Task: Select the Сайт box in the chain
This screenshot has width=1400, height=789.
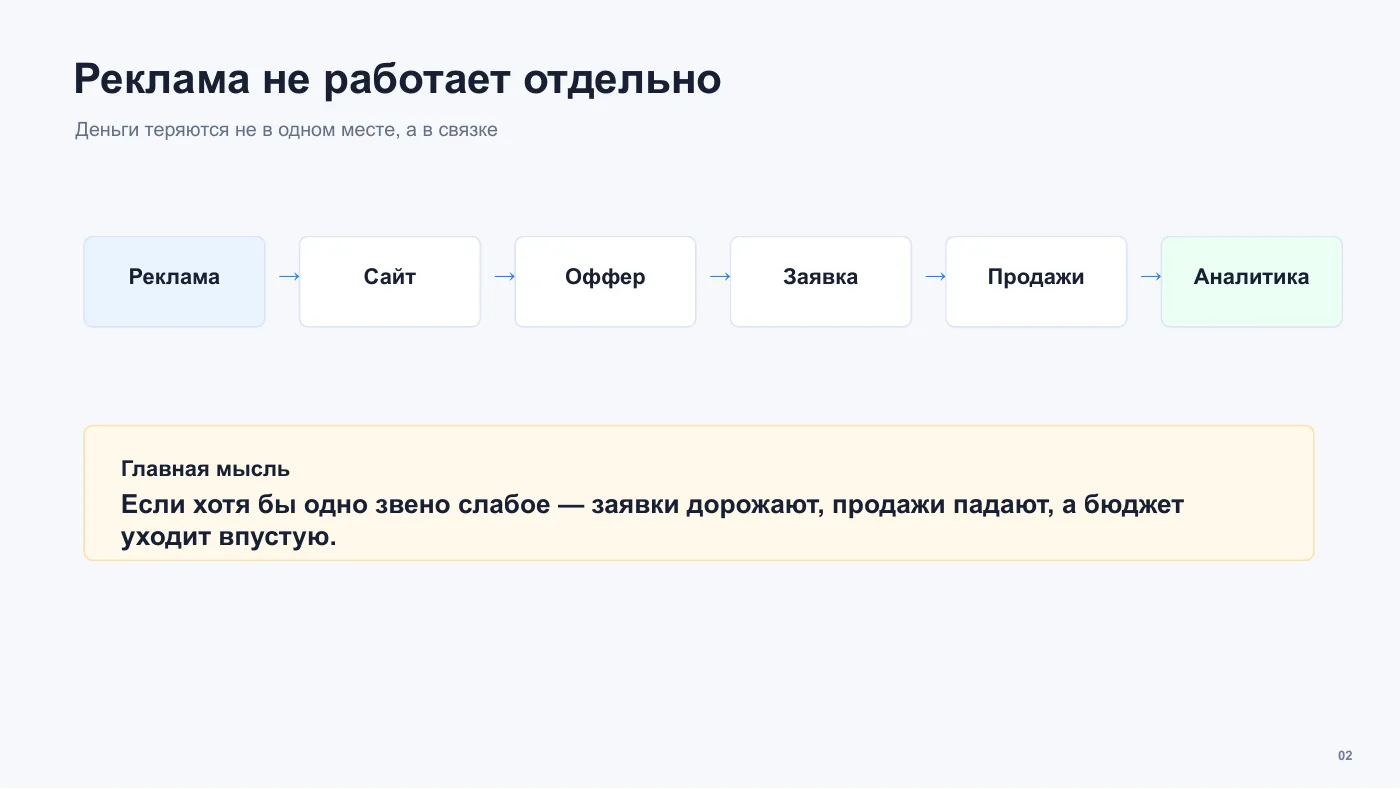Action: click(x=390, y=282)
